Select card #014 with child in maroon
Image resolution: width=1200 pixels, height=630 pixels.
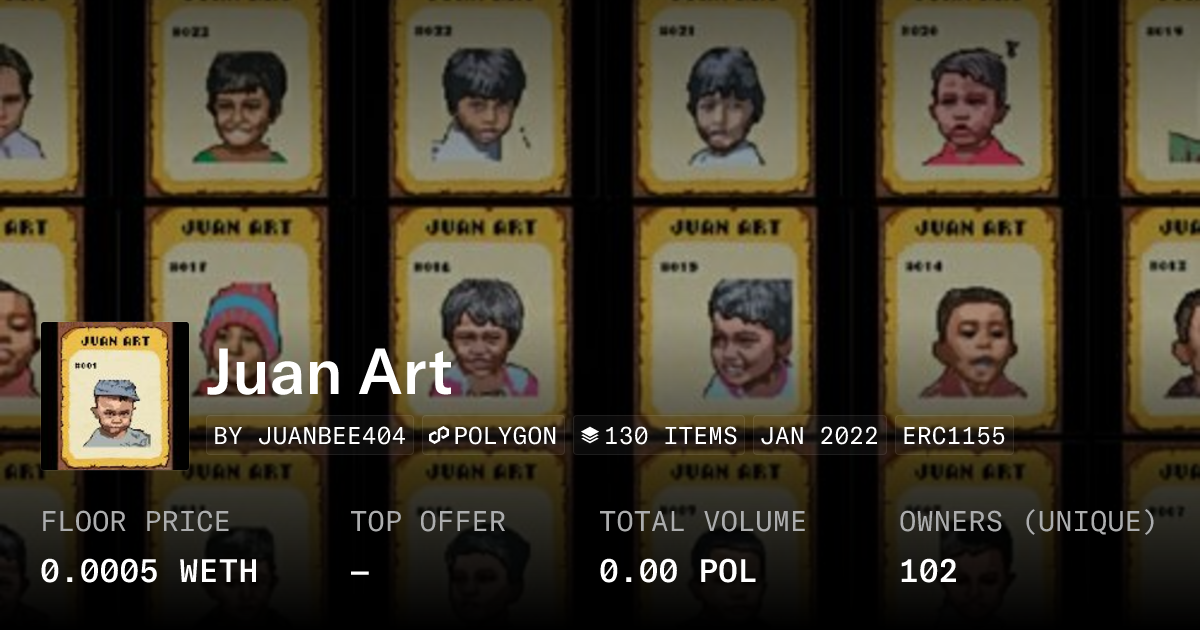tap(968, 315)
